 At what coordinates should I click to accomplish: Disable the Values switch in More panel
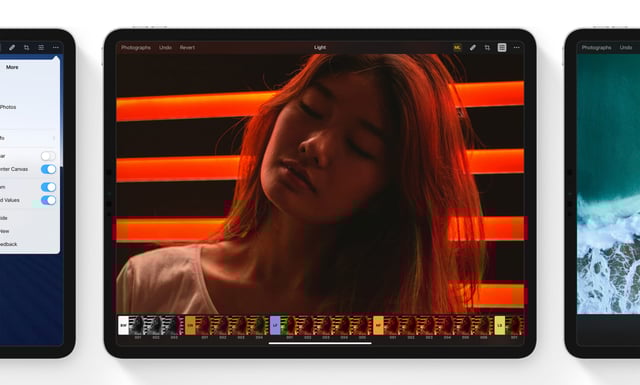[48, 200]
